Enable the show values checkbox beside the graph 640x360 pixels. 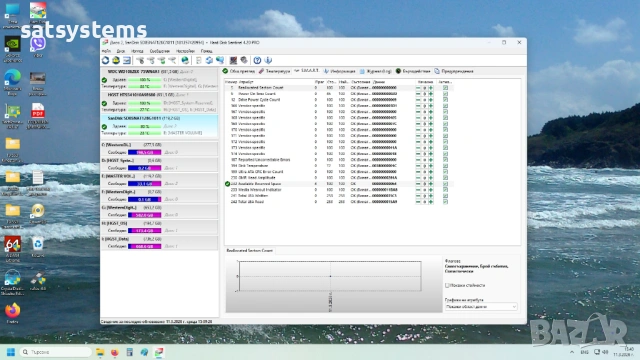pos(447,285)
